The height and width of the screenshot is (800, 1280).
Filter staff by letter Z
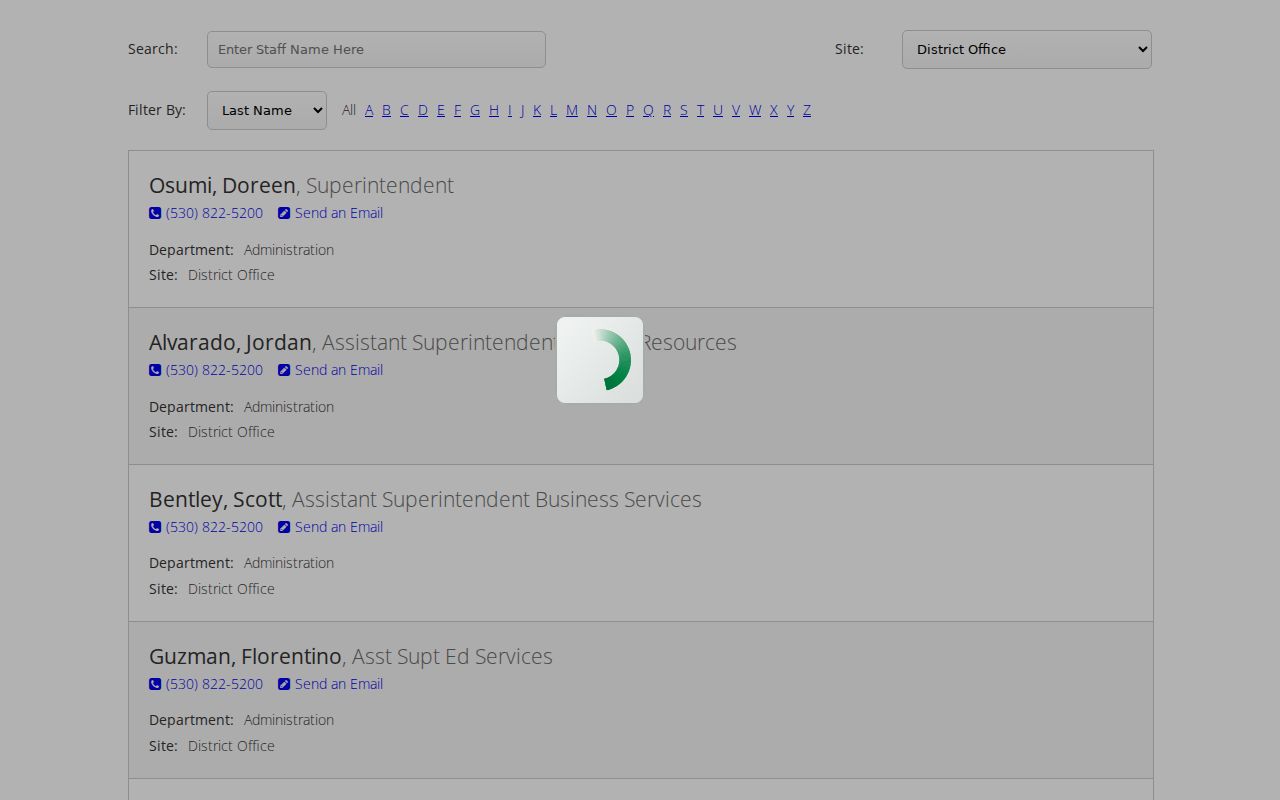point(807,110)
